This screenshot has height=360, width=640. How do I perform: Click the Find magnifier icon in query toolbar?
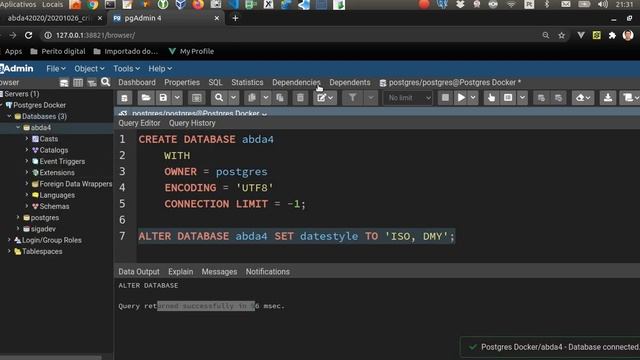[219, 98]
